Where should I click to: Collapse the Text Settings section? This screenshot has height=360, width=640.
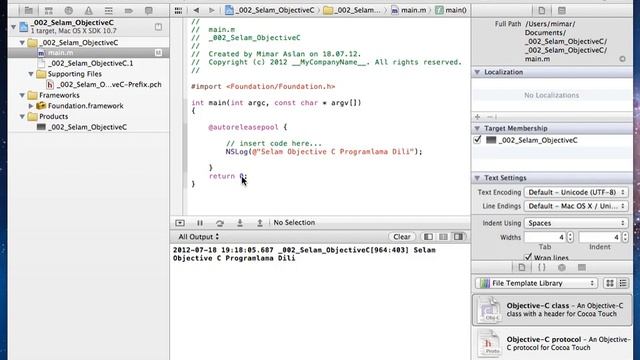tap(477, 178)
